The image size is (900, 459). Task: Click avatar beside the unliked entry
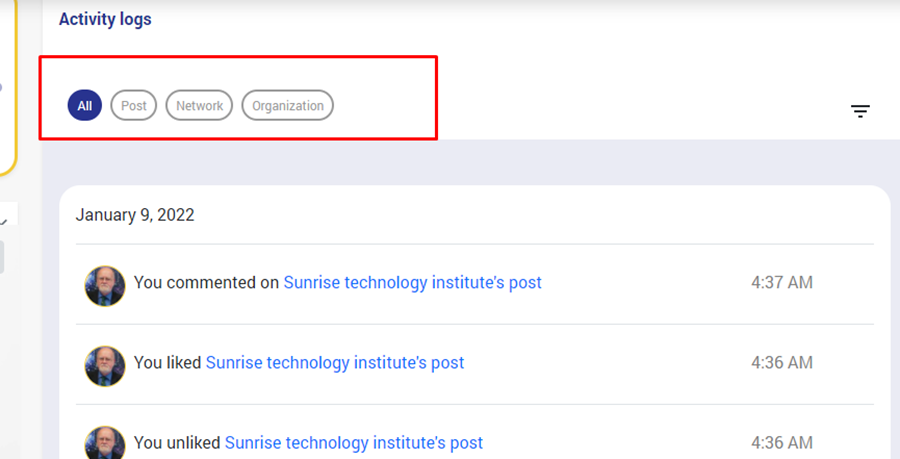pos(105,442)
